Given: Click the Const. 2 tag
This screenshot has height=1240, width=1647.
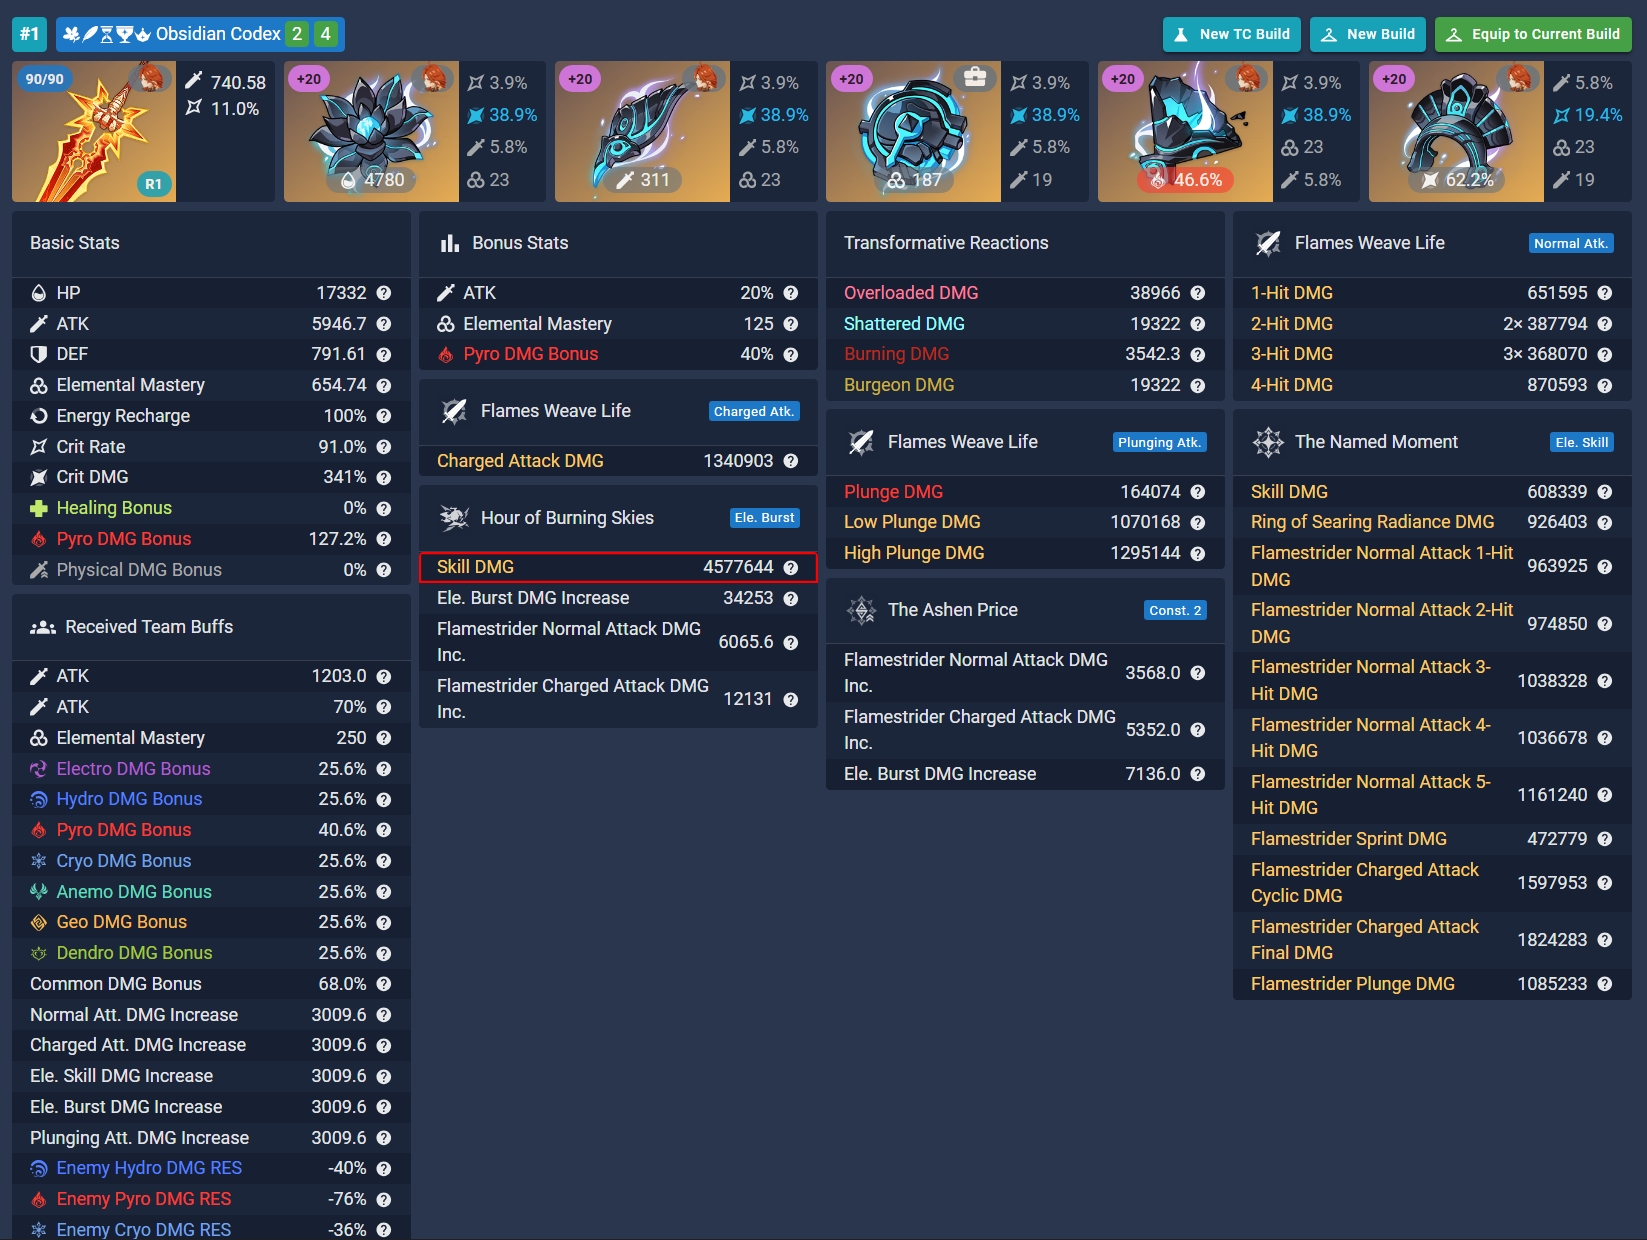Looking at the screenshot, I should pyautogui.click(x=1176, y=610).
